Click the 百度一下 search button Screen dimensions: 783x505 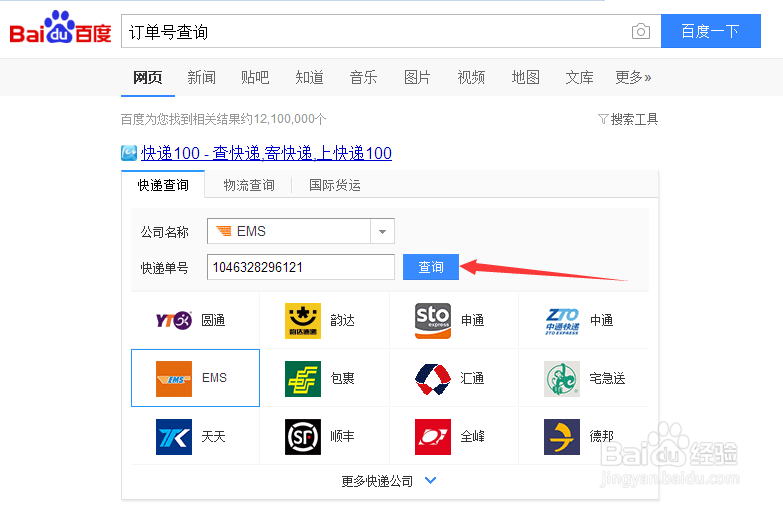point(711,31)
